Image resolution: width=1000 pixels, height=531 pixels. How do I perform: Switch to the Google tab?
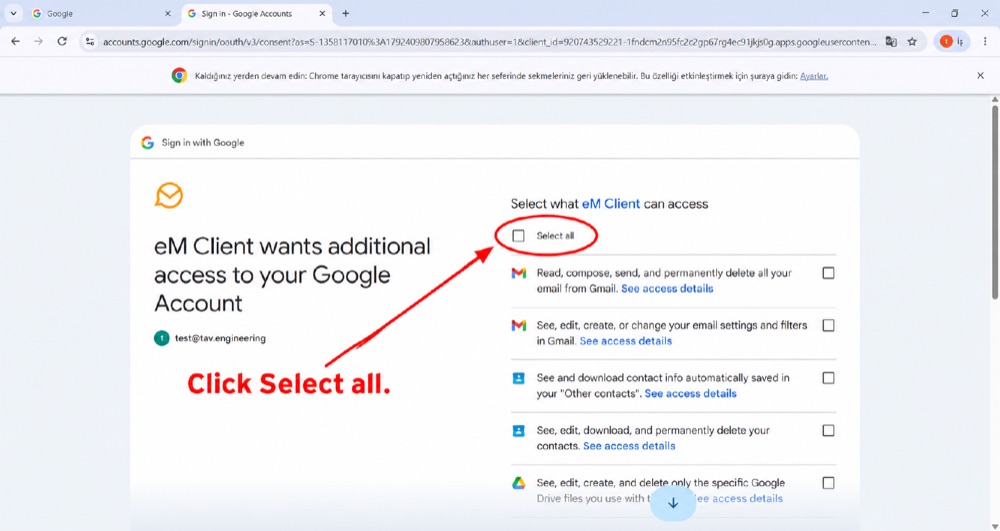[x=102, y=13]
